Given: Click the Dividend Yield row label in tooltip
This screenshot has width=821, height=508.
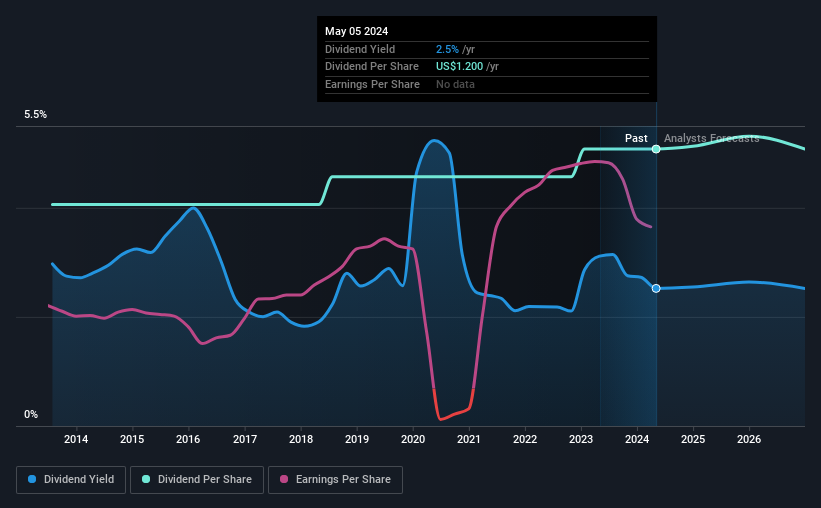Looking at the screenshot, I should click(x=360, y=49).
